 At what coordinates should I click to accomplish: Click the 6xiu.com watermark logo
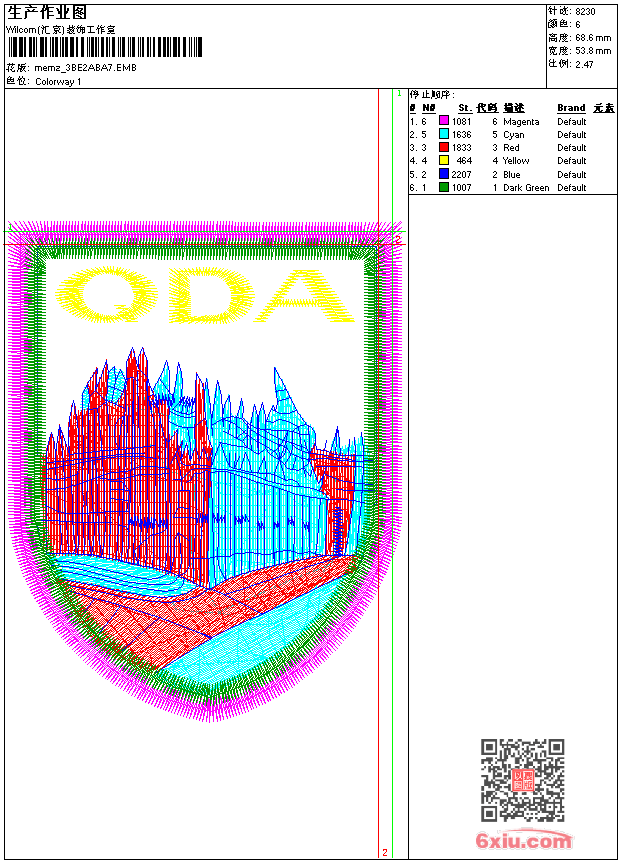click(523, 840)
